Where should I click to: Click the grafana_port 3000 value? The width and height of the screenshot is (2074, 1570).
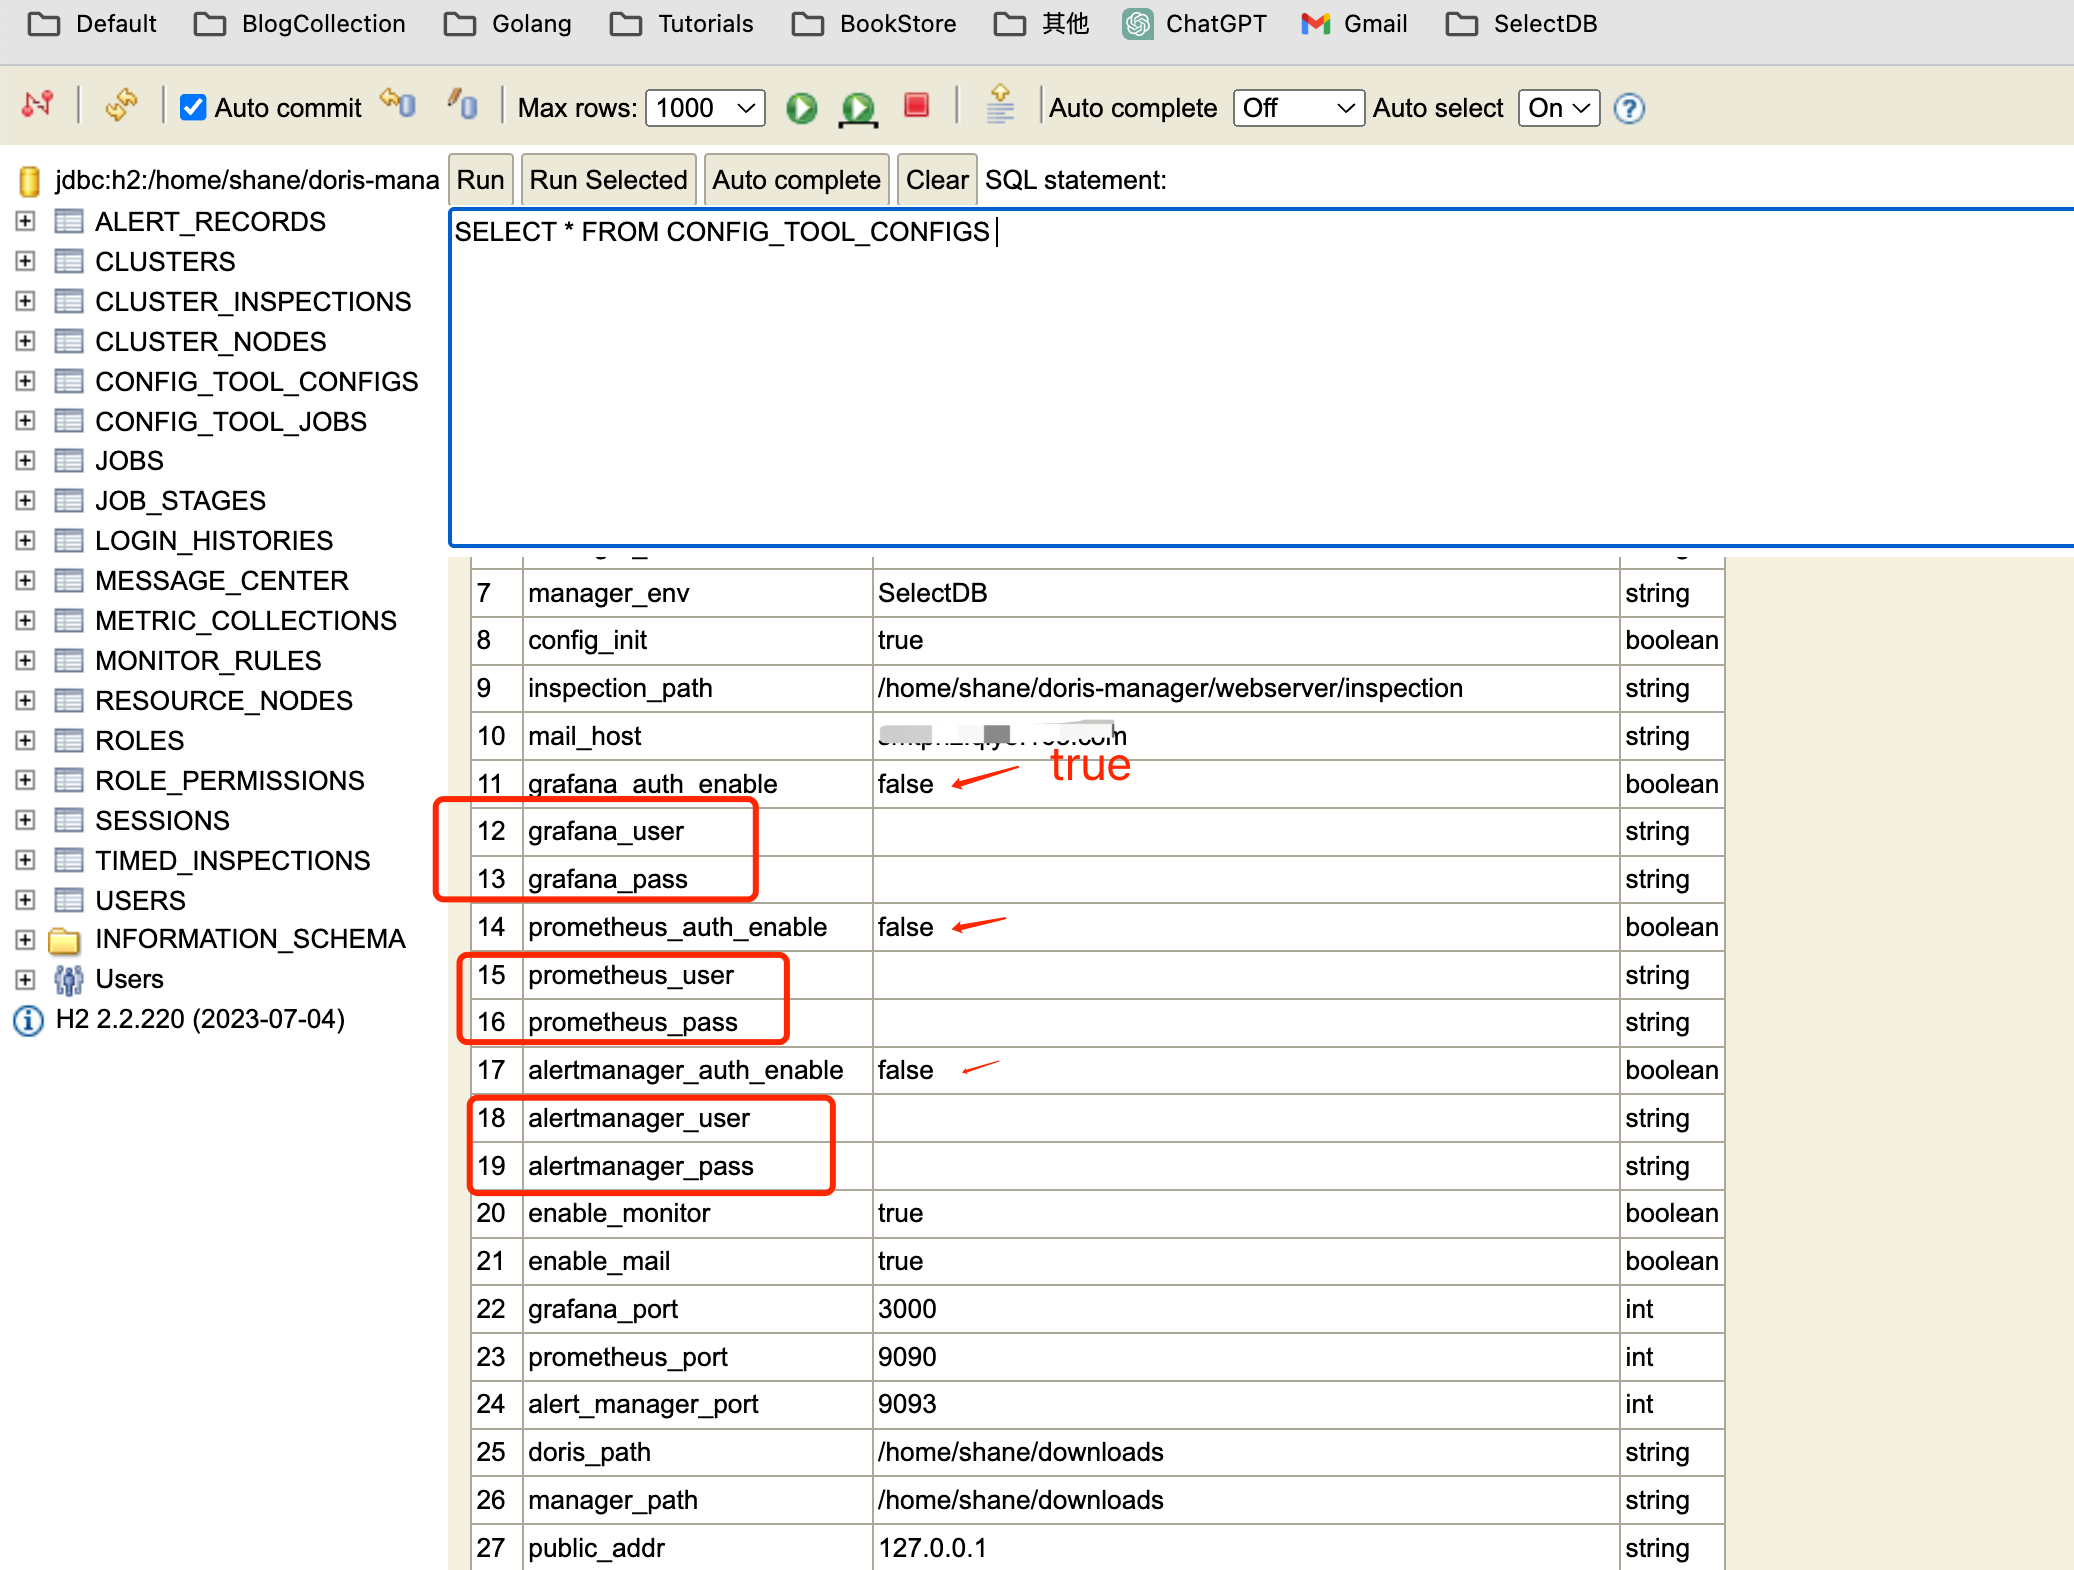pyautogui.click(x=907, y=1309)
